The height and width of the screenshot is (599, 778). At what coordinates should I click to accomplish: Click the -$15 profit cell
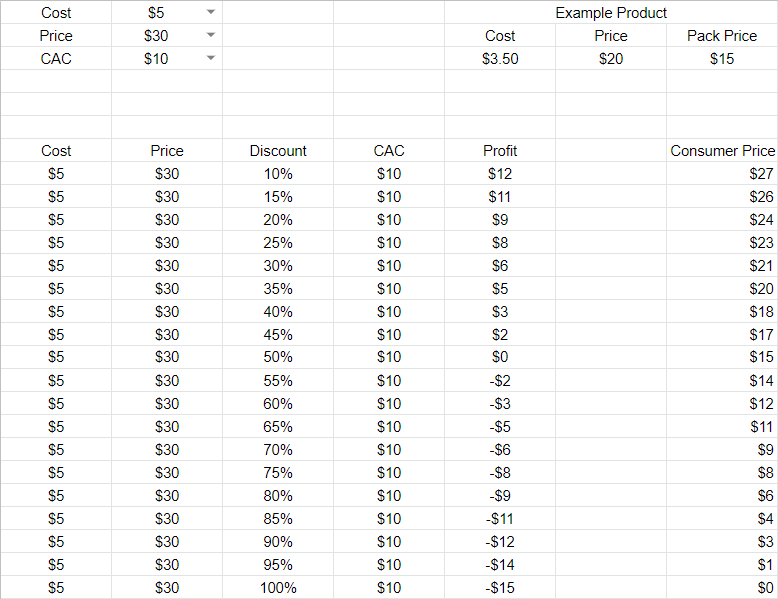point(500,588)
